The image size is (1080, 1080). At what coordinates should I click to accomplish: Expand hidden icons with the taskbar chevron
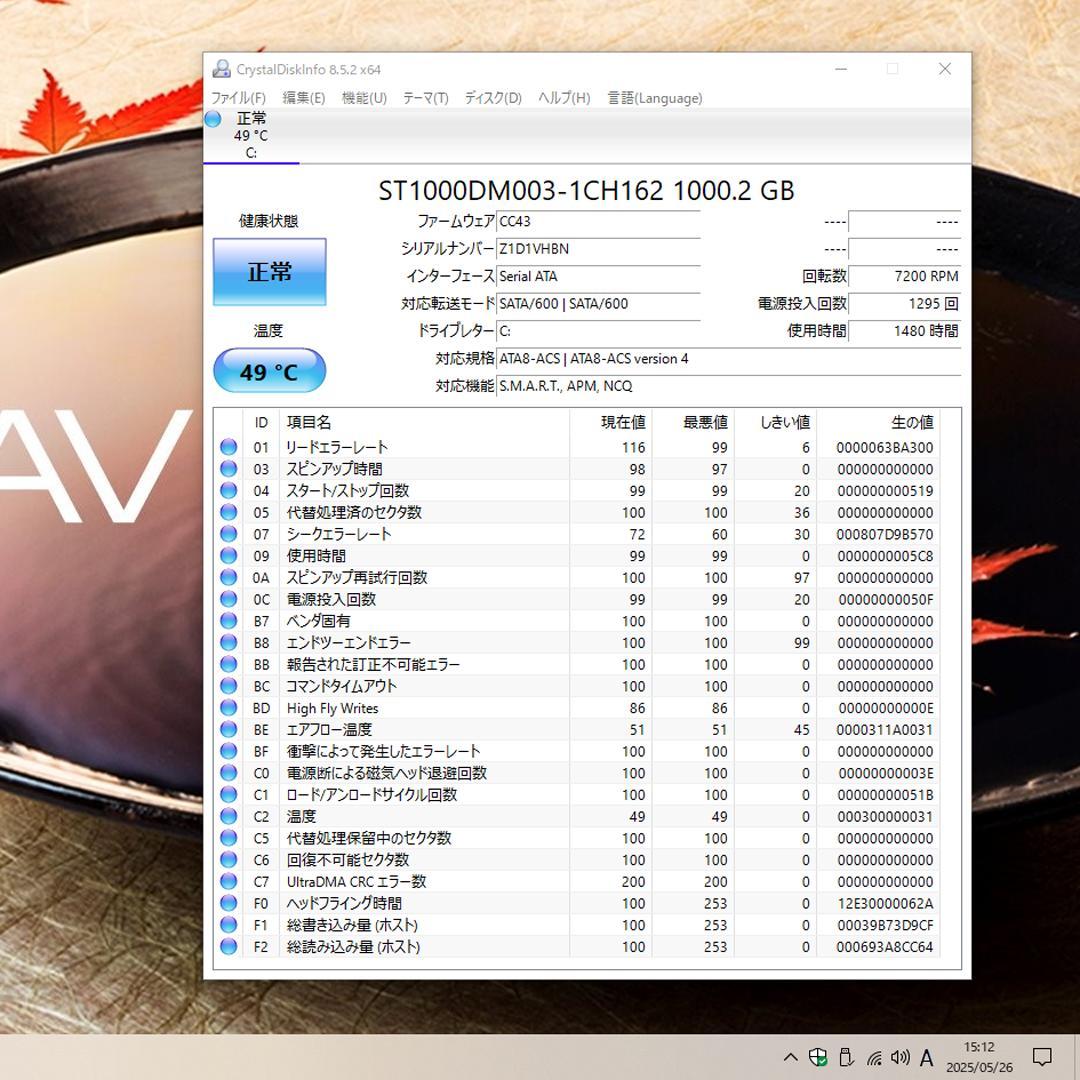[x=789, y=1057]
